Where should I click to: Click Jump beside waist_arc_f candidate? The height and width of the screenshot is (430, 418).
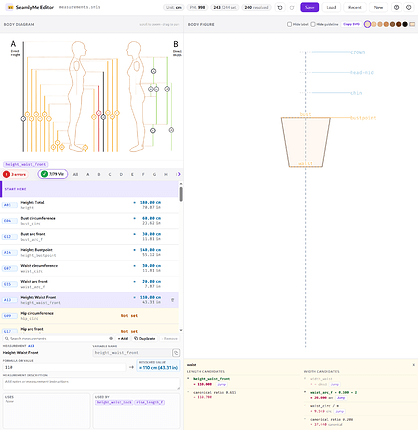(x=341, y=398)
